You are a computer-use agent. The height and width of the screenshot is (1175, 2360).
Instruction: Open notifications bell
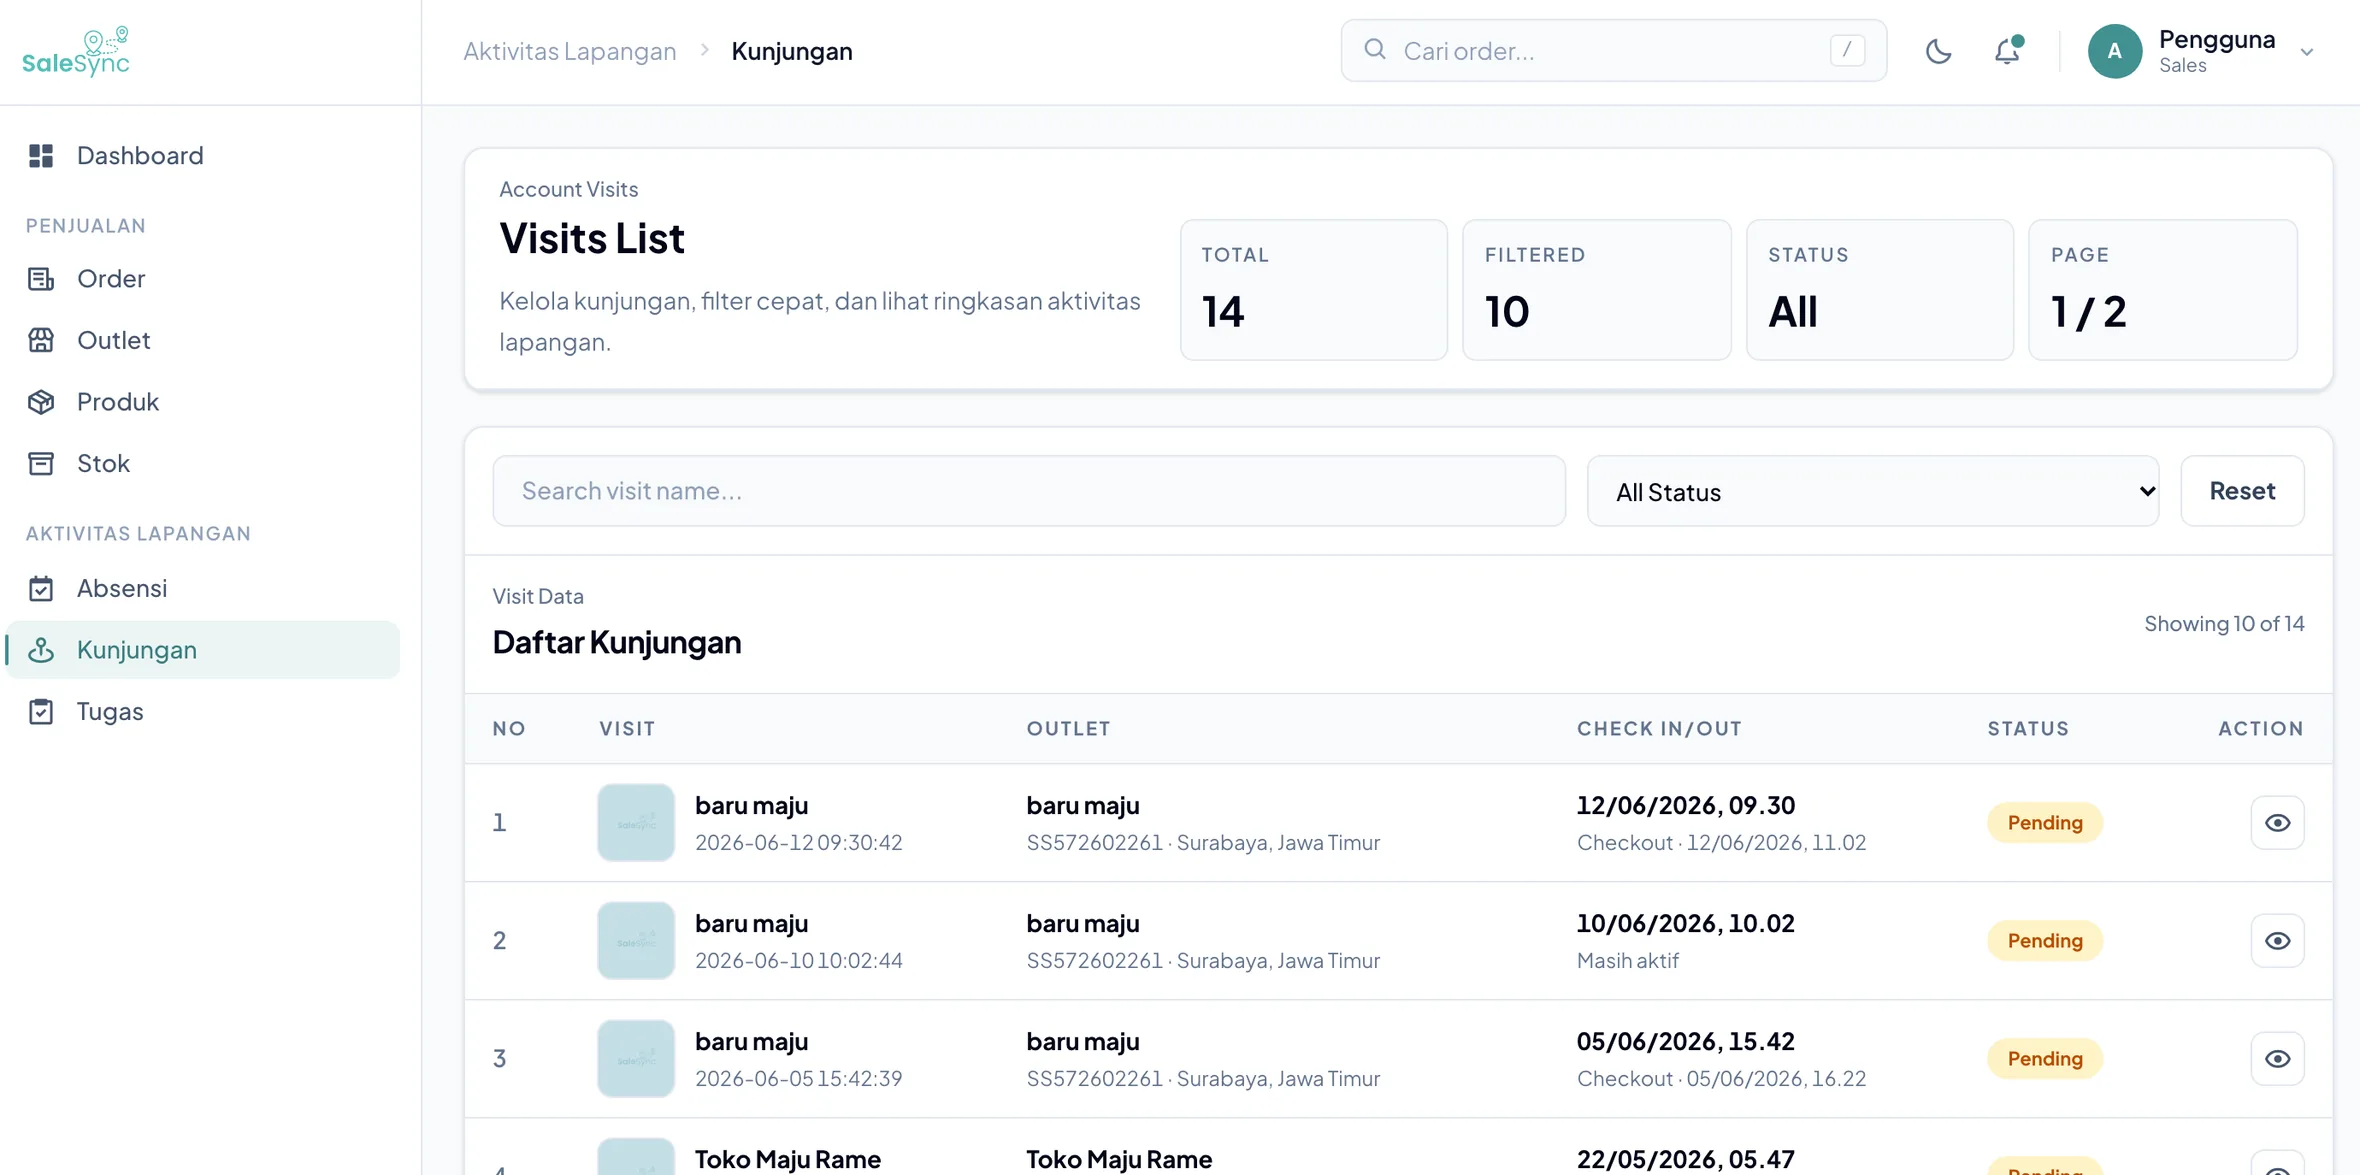pyautogui.click(x=2007, y=51)
